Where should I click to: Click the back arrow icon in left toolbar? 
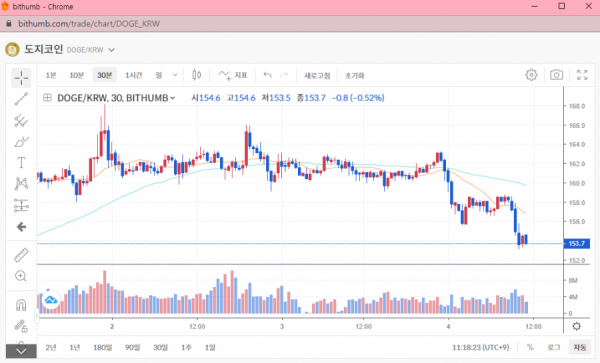click(x=21, y=227)
